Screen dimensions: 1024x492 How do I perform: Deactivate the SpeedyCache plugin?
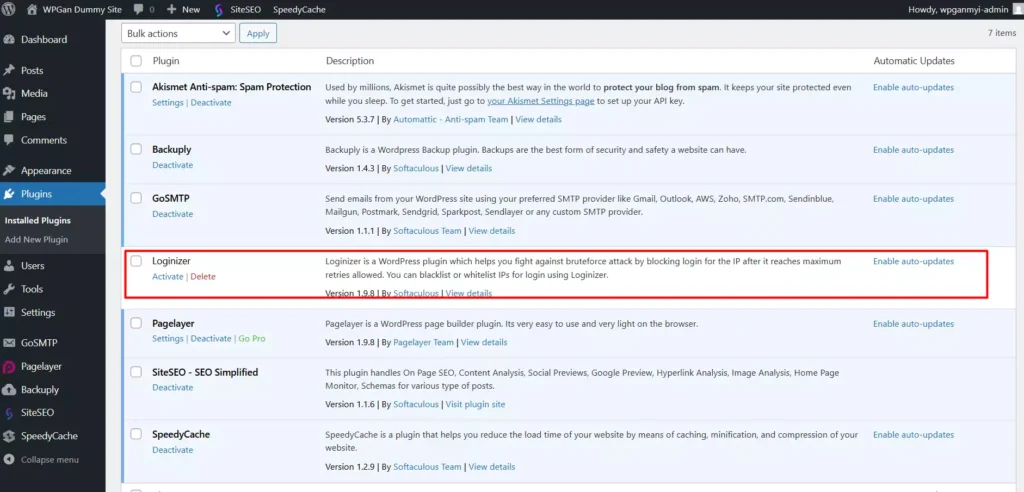pos(172,450)
